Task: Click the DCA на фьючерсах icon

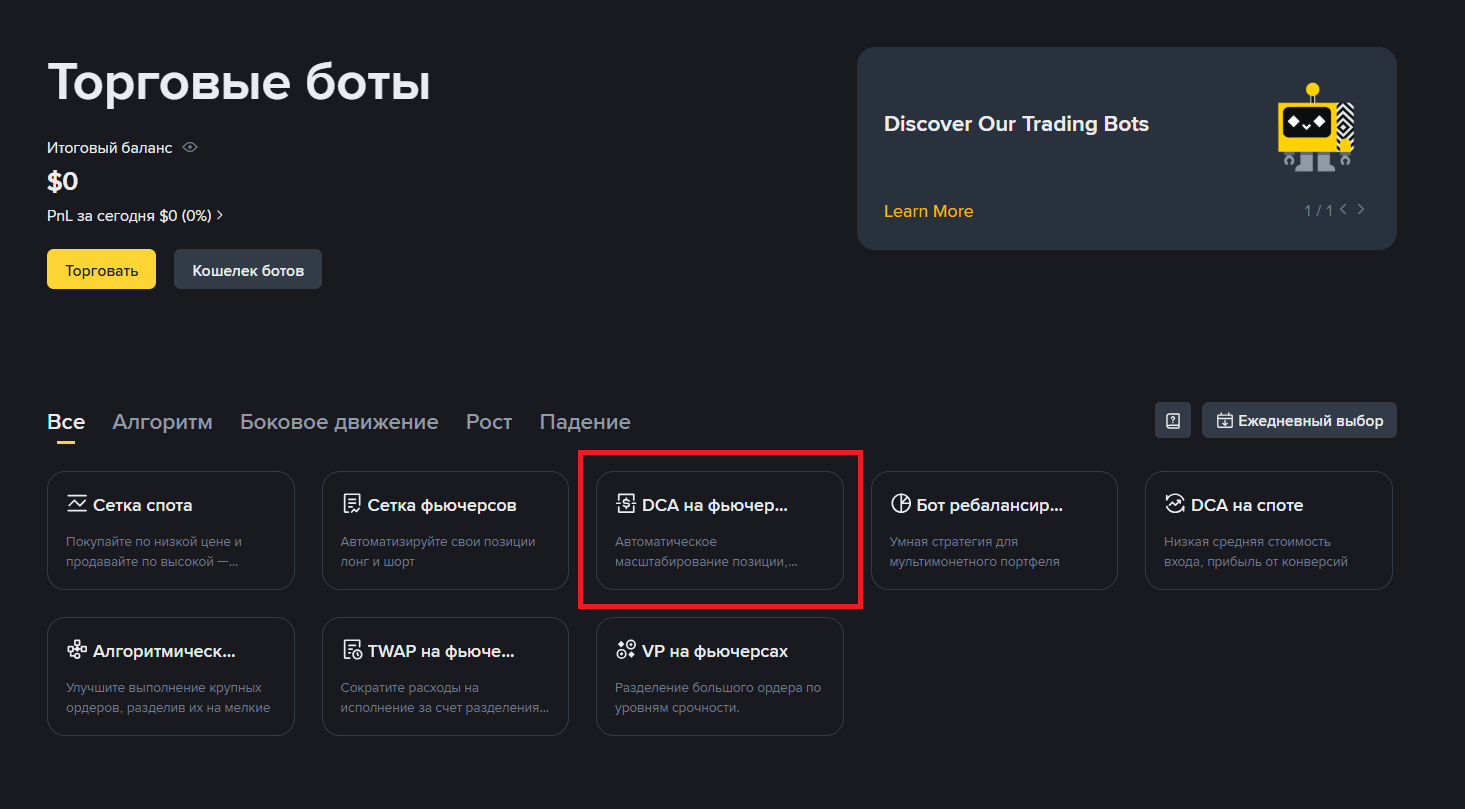Action: [x=626, y=504]
